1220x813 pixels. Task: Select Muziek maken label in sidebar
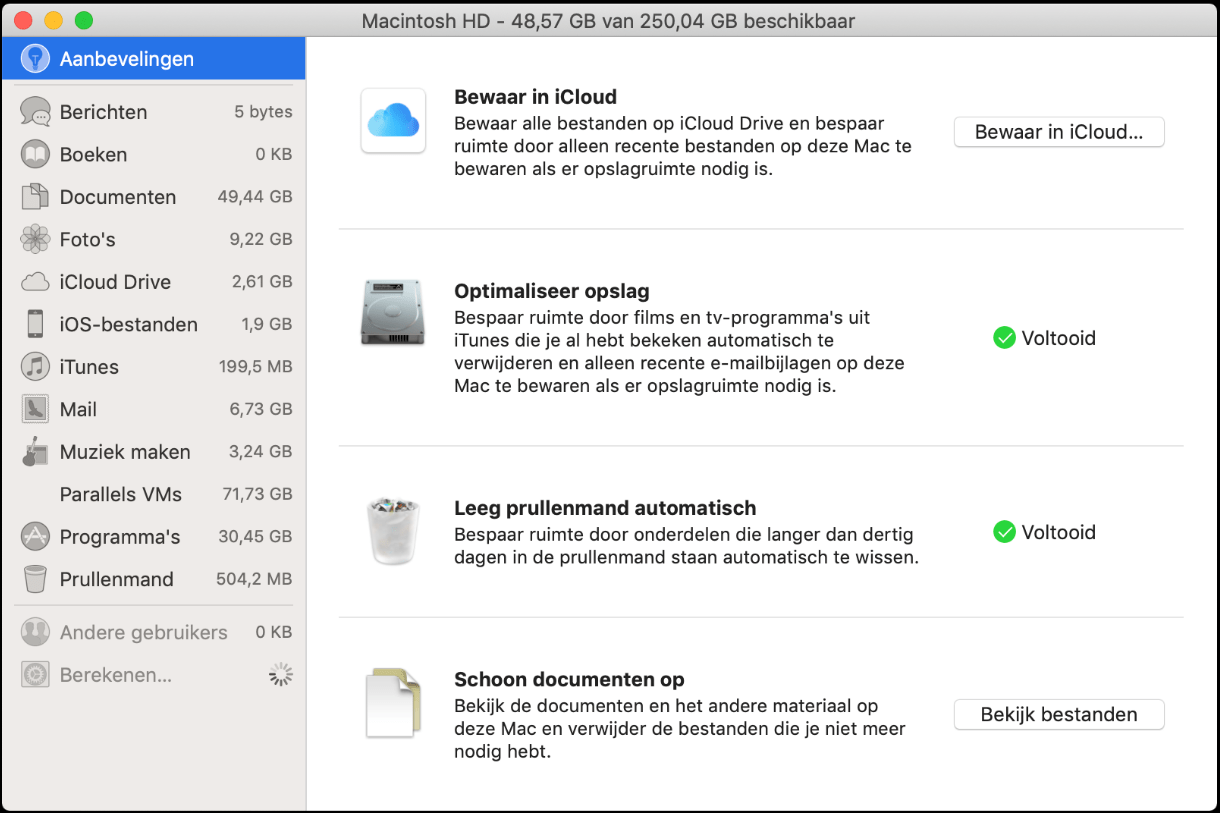click(125, 452)
